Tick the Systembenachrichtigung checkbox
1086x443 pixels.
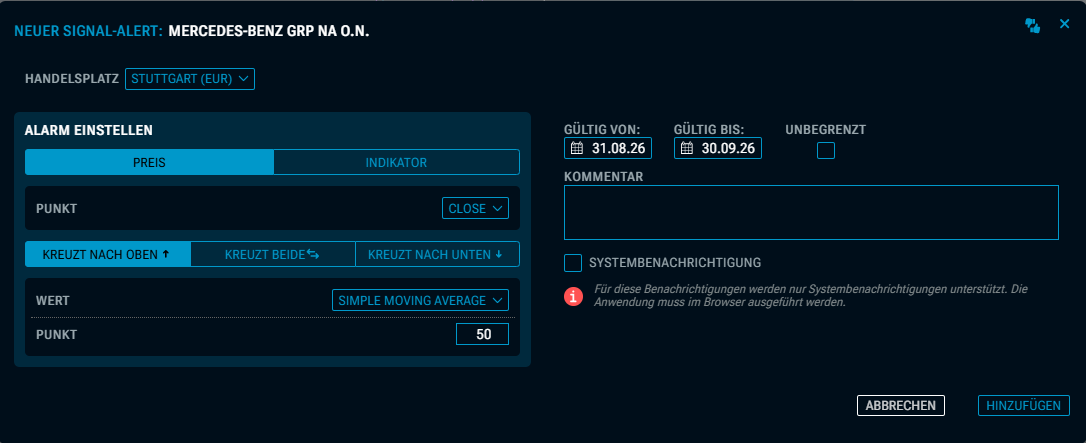click(x=573, y=263)
